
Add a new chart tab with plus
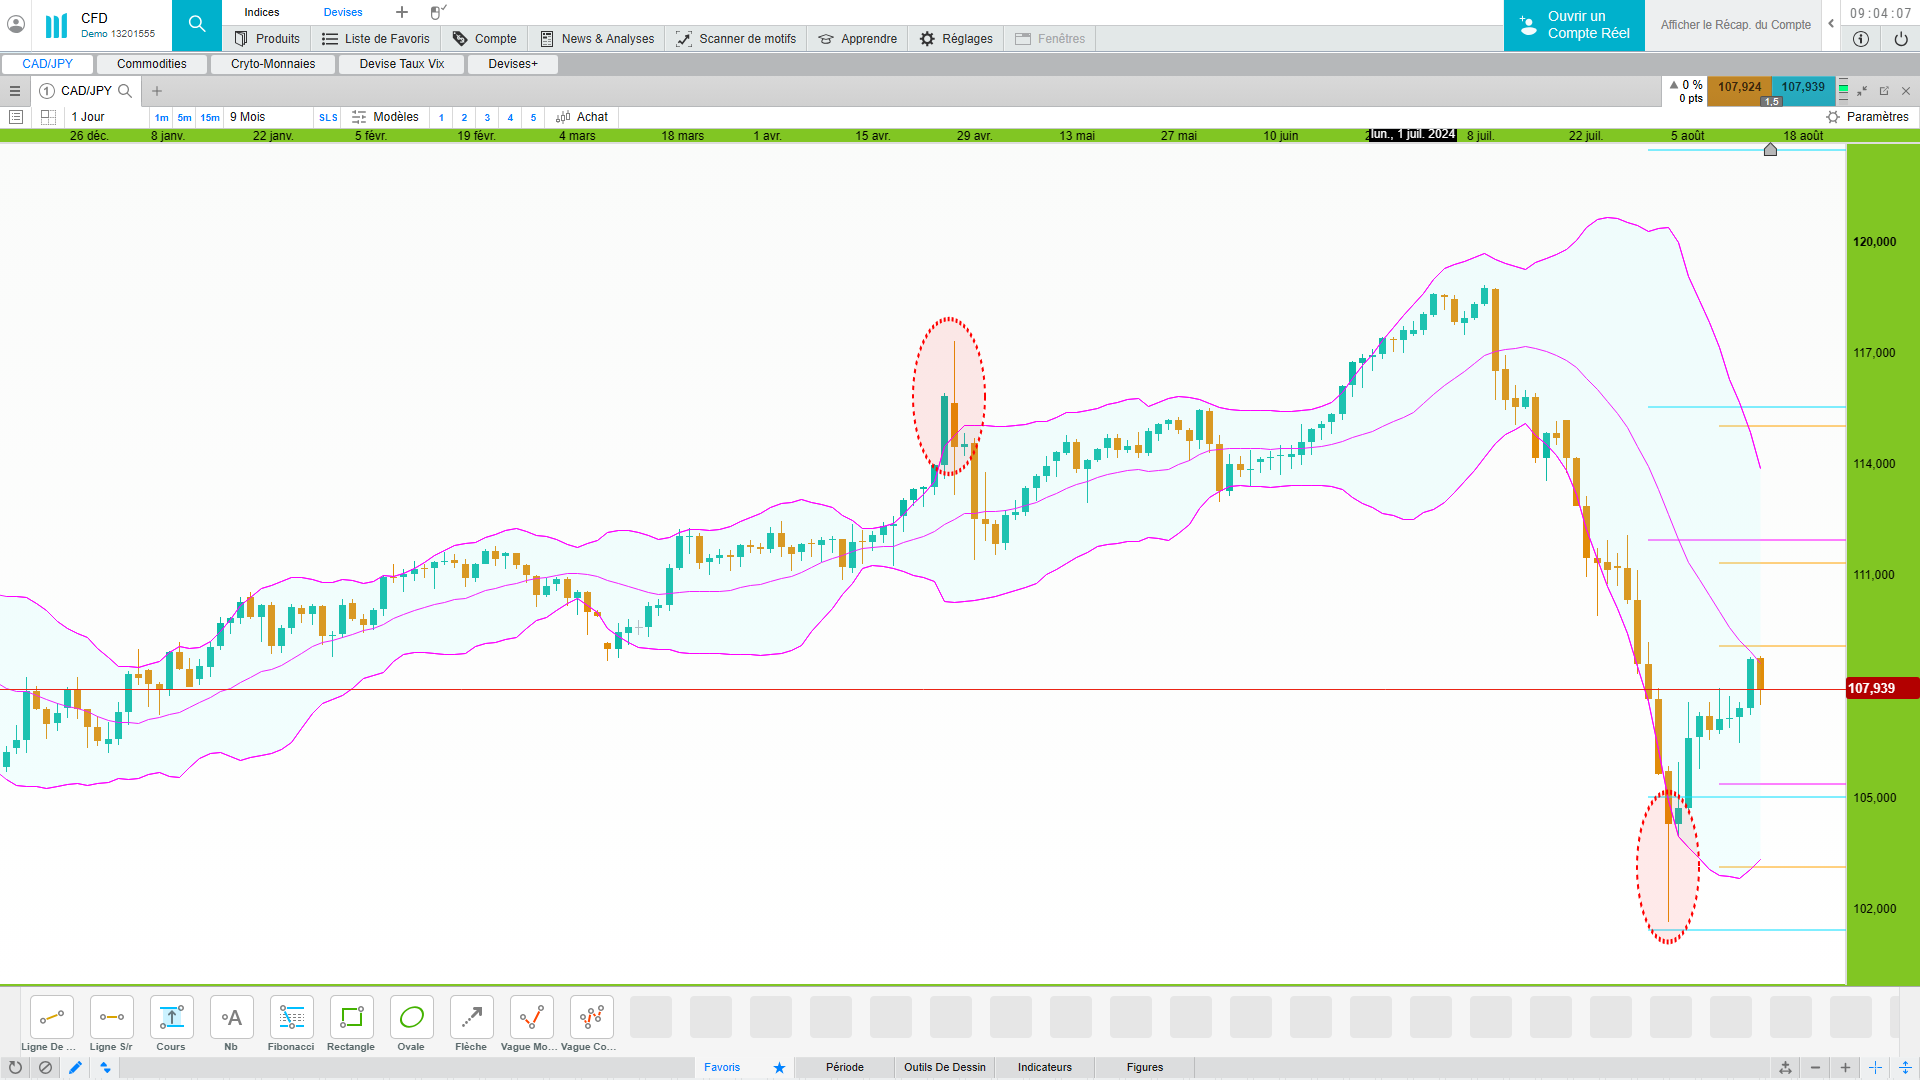pos(157,91)
